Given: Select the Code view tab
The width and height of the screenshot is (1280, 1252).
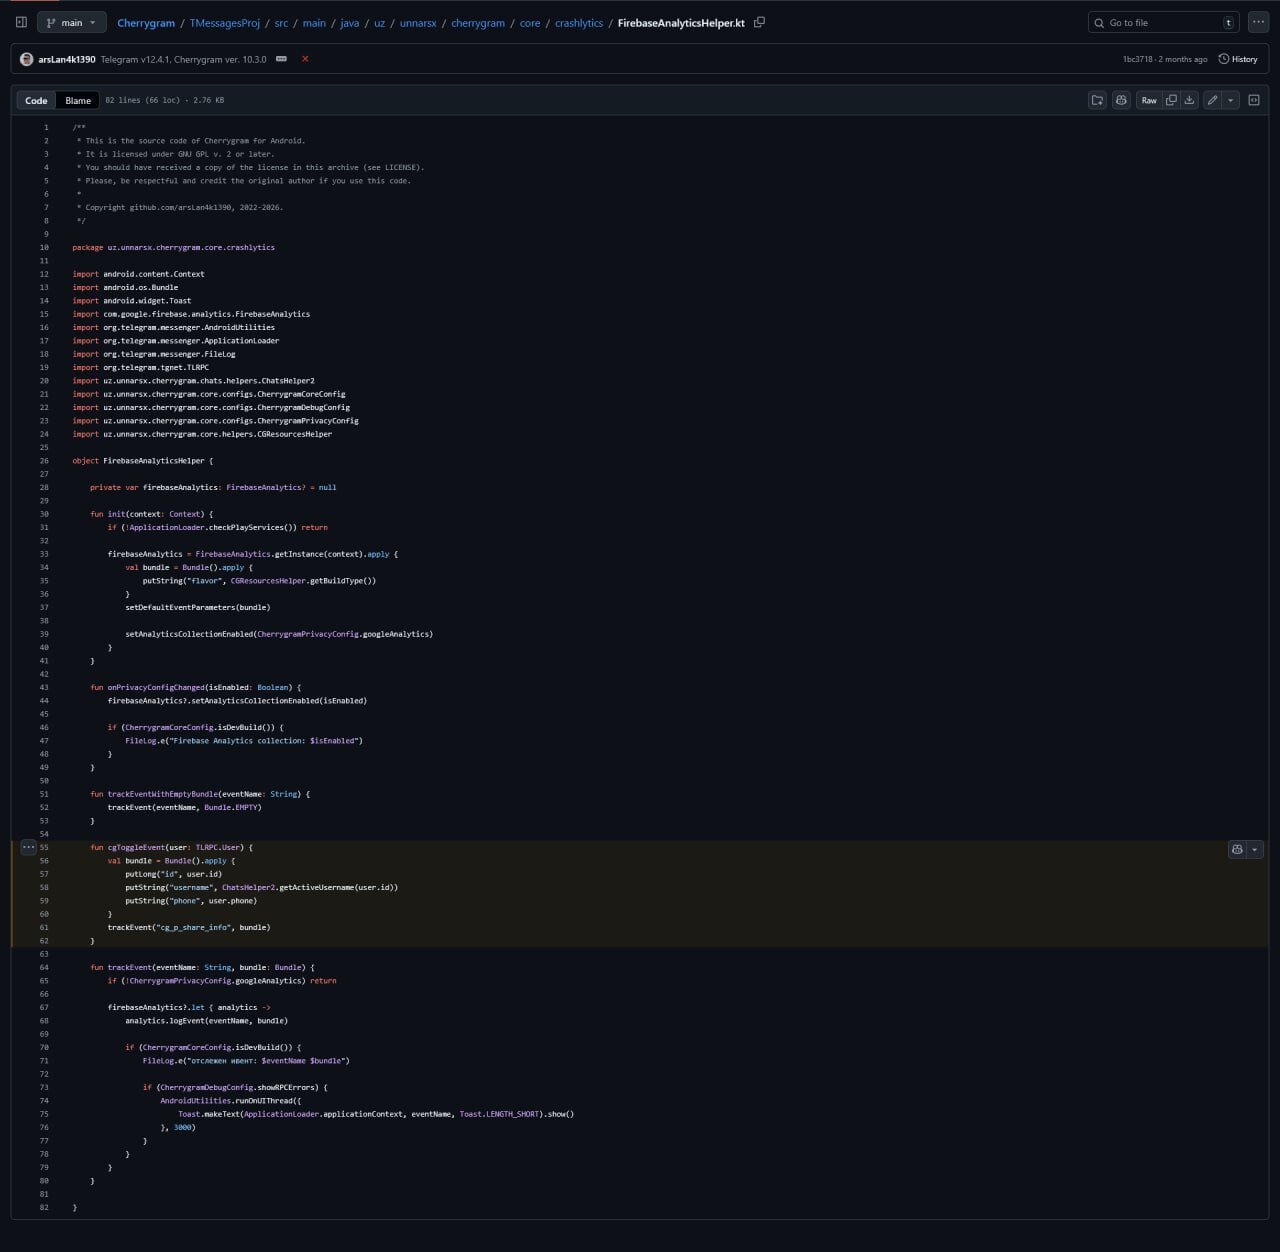Looking at the screenshot, I should [36, 100].
